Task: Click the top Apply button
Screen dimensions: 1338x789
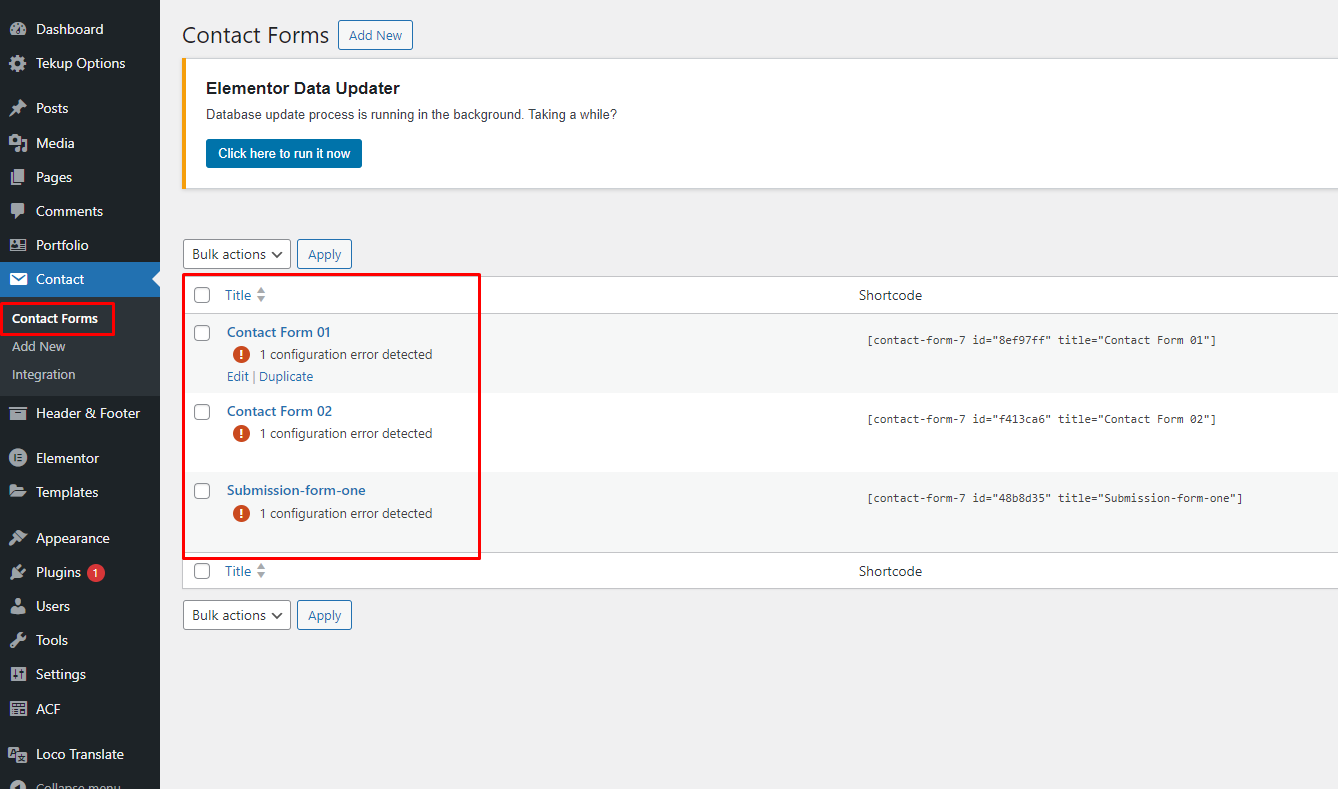Action: coord(324,254)
